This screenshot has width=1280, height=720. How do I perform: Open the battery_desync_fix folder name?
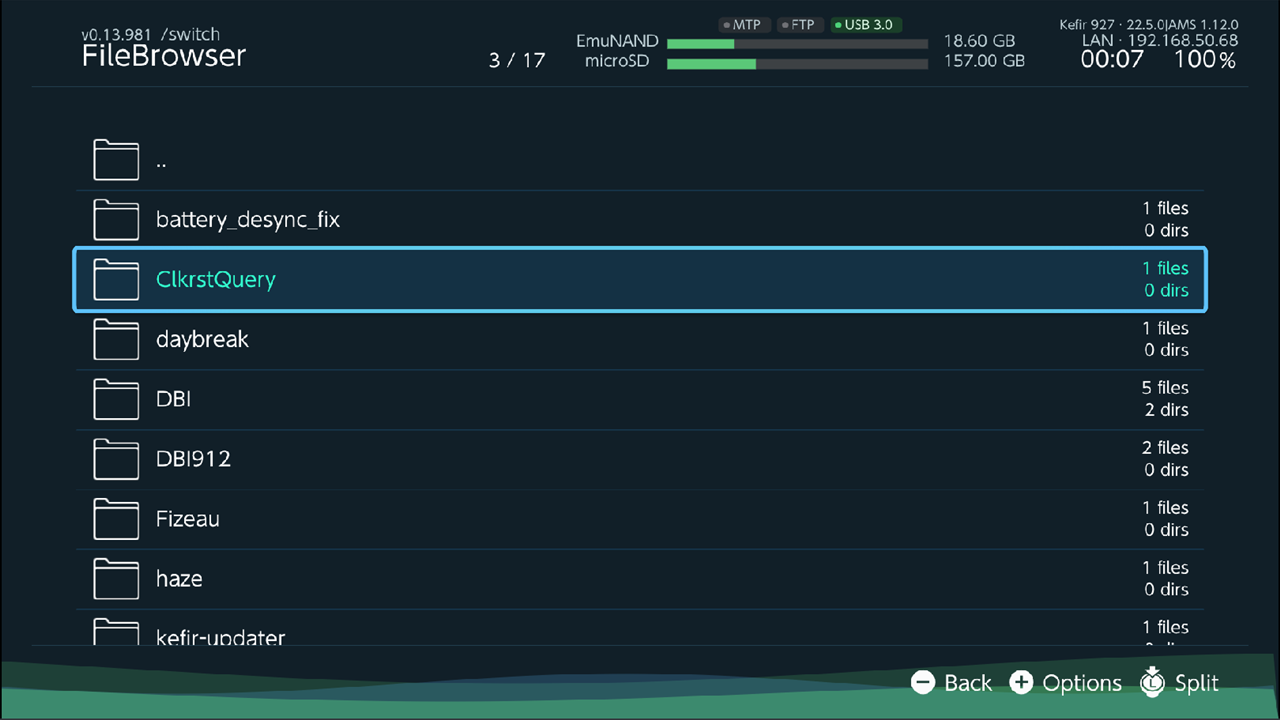248,220
